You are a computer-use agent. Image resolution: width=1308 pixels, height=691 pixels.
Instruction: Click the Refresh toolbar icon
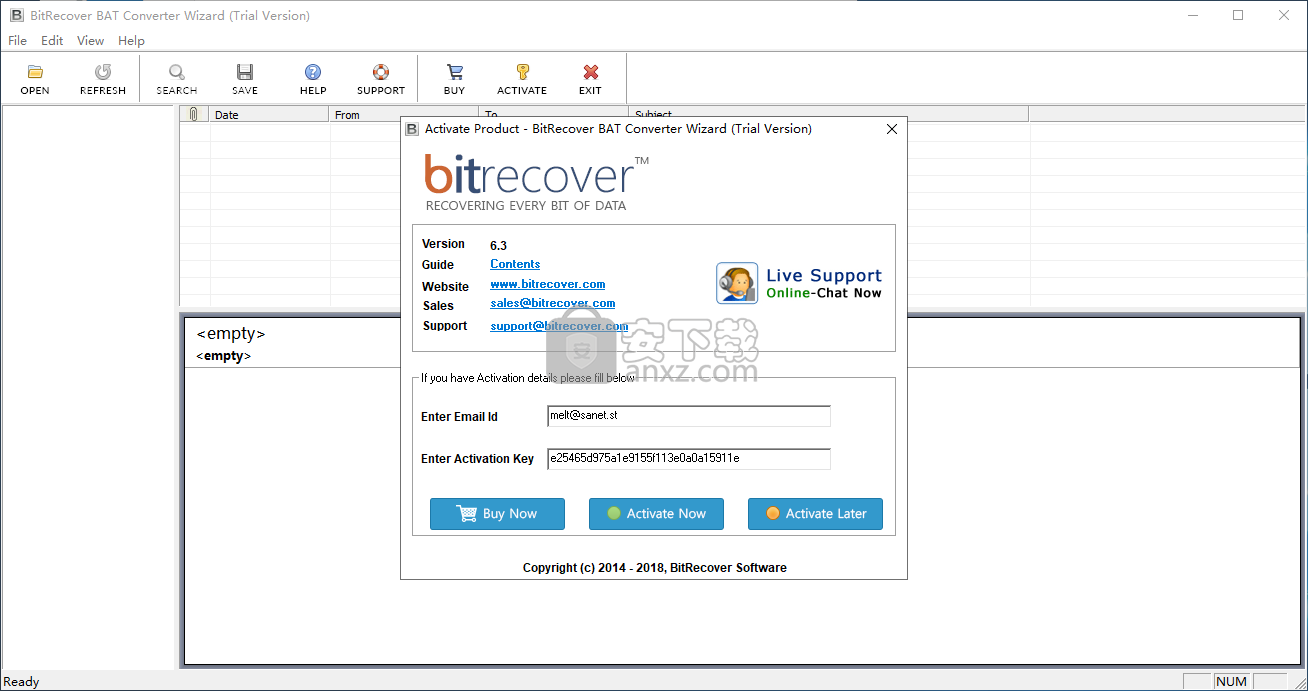pyautogui.click(x=103, y=72)
